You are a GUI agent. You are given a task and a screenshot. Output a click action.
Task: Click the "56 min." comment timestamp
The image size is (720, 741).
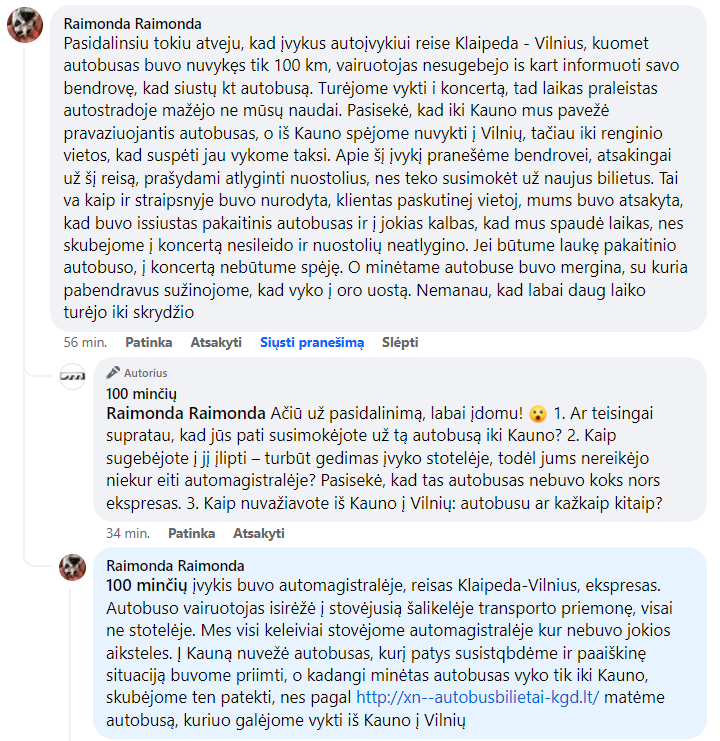click(85, 342)
